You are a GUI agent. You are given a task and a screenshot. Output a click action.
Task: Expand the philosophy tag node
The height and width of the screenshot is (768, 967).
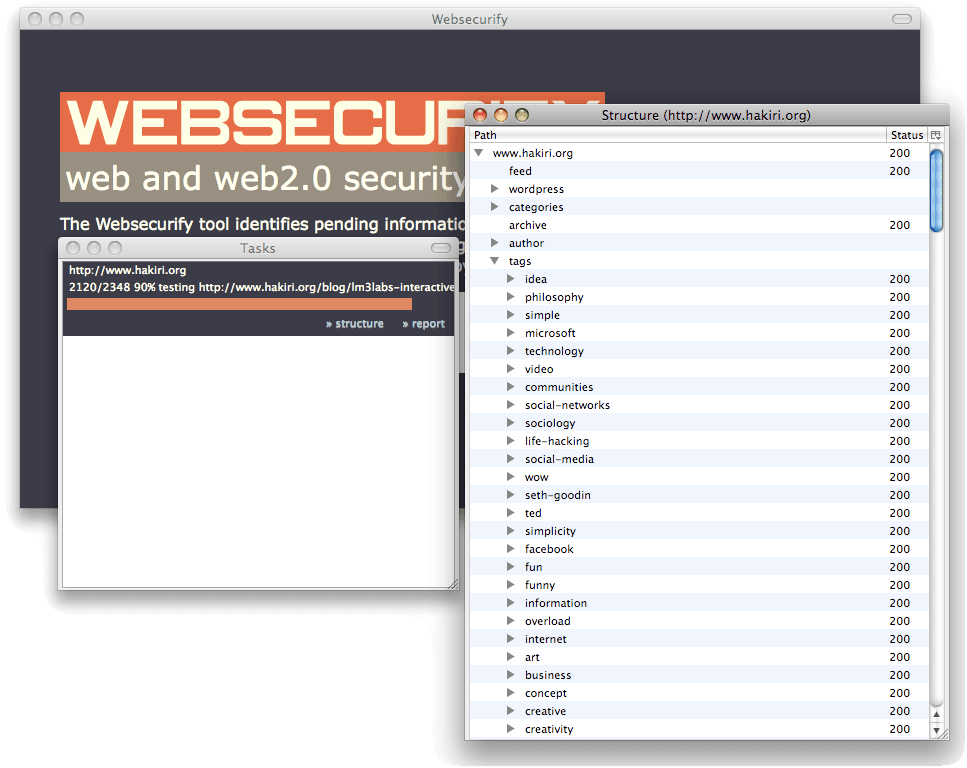pyautogui.click(x=511, y=296)
